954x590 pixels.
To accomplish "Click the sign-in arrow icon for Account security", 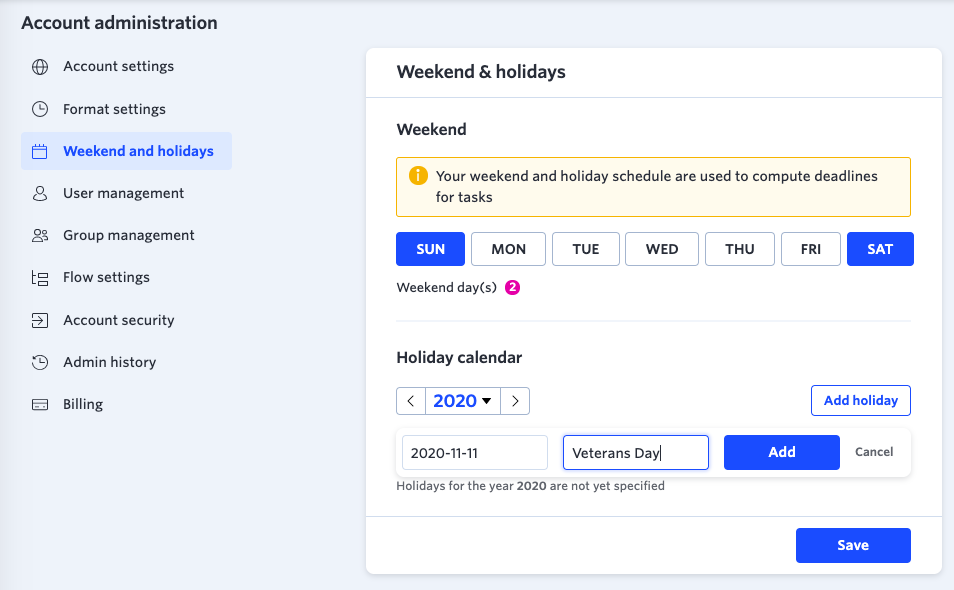I will (40, 320).
